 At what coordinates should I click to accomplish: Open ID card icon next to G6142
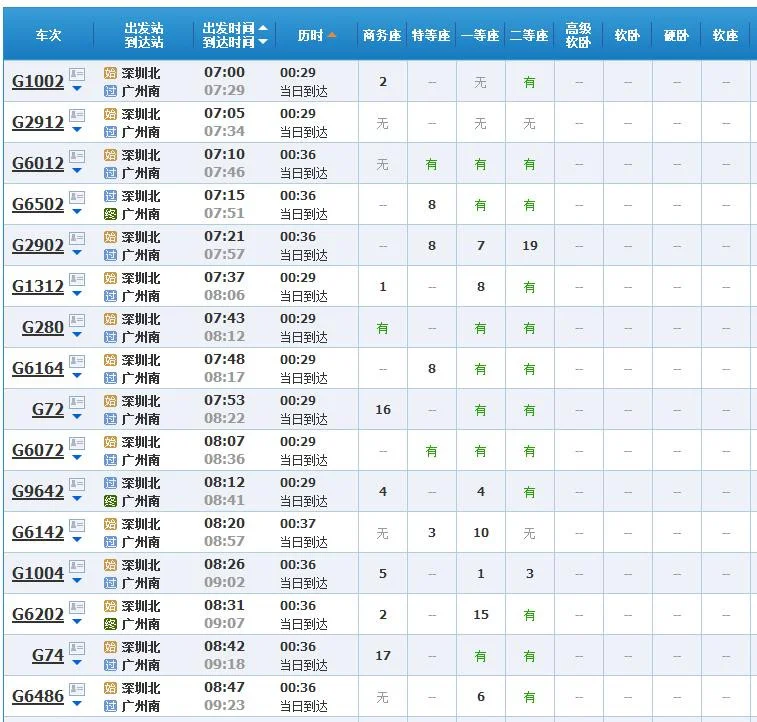(77, 525)
